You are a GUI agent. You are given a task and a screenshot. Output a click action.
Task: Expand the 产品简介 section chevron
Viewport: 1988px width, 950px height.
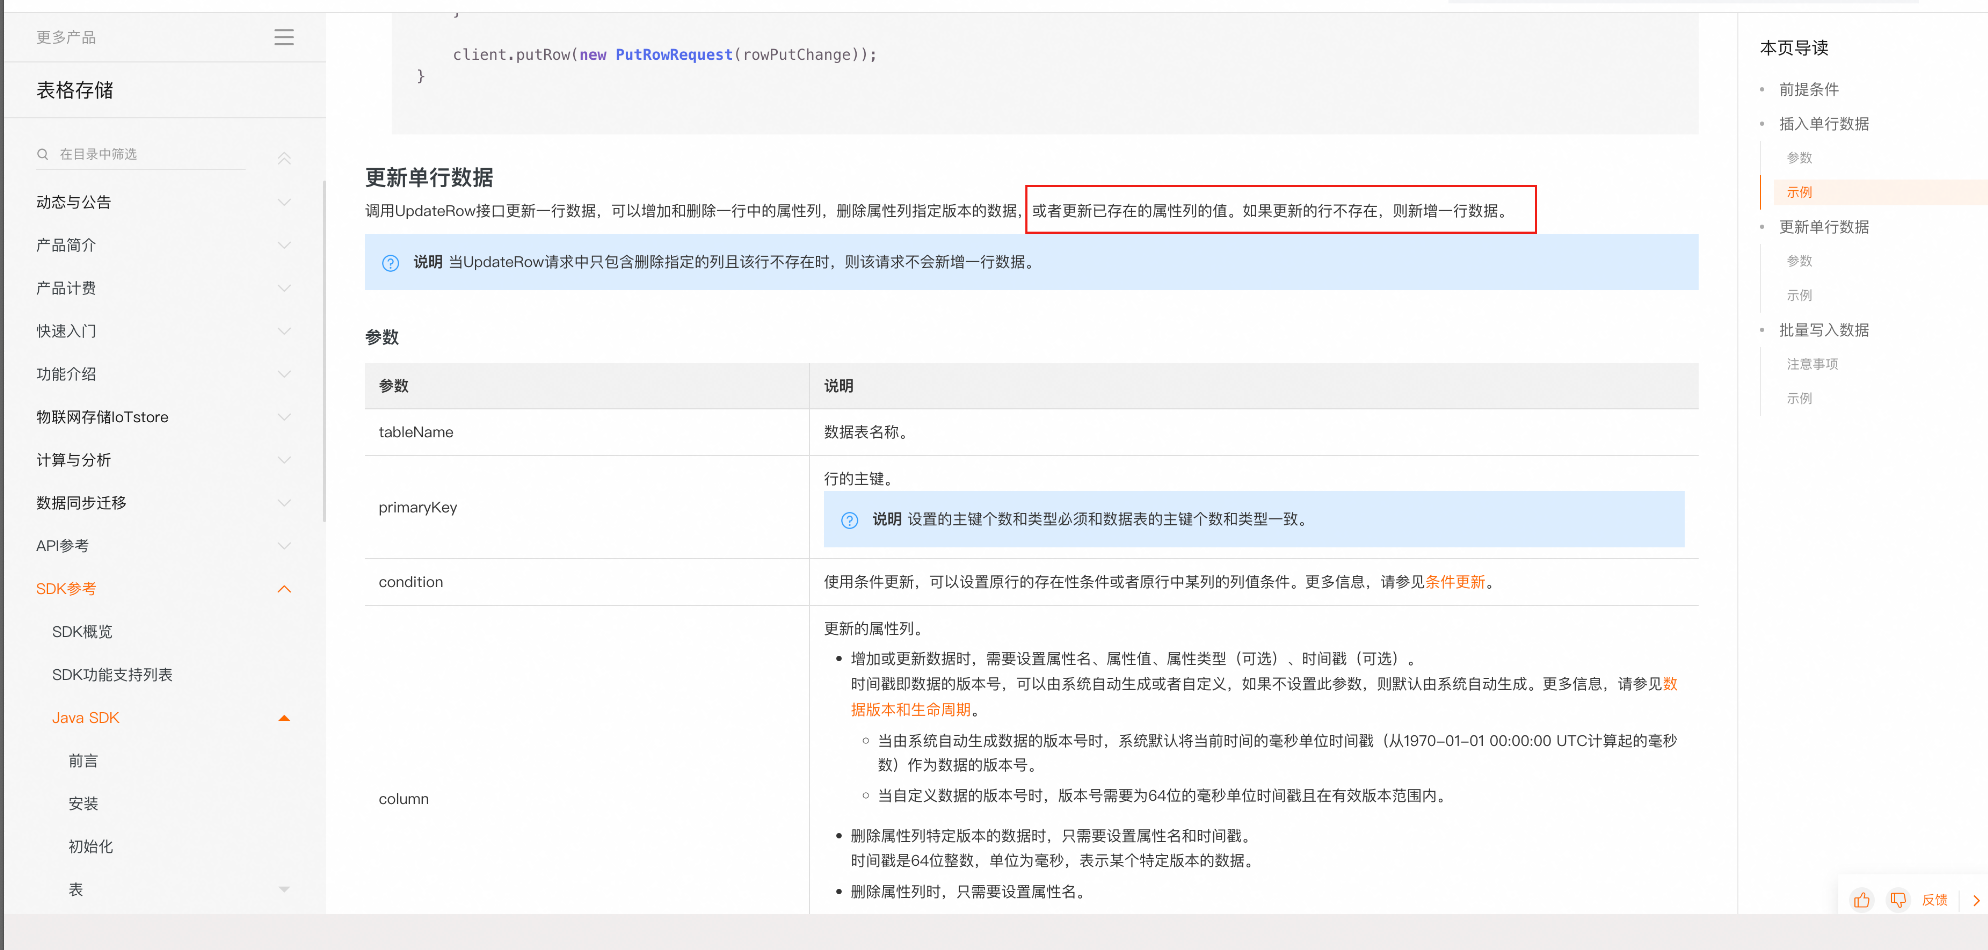(284, 245)
